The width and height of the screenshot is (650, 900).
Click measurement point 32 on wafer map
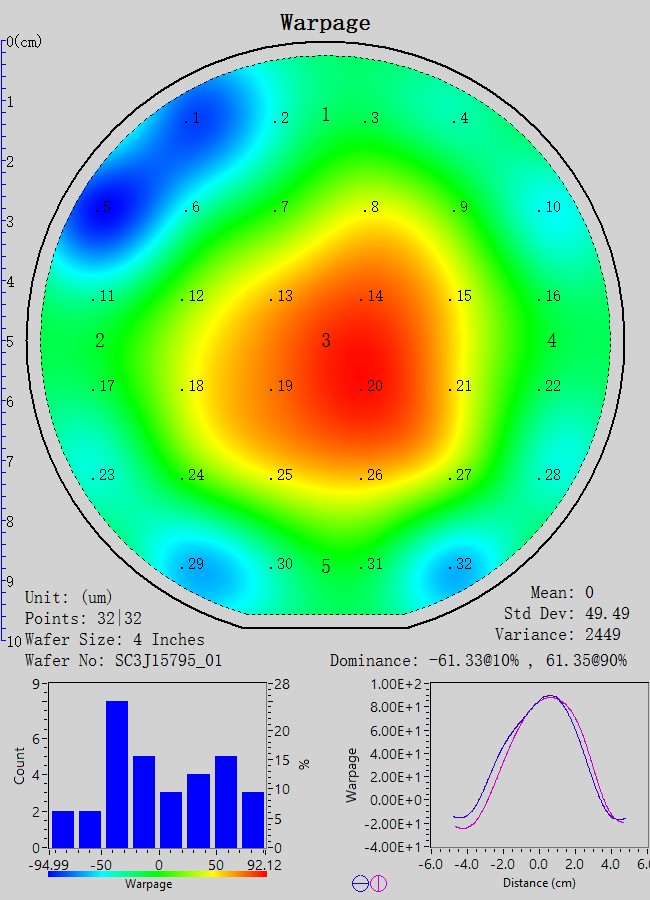coord(458,564)
